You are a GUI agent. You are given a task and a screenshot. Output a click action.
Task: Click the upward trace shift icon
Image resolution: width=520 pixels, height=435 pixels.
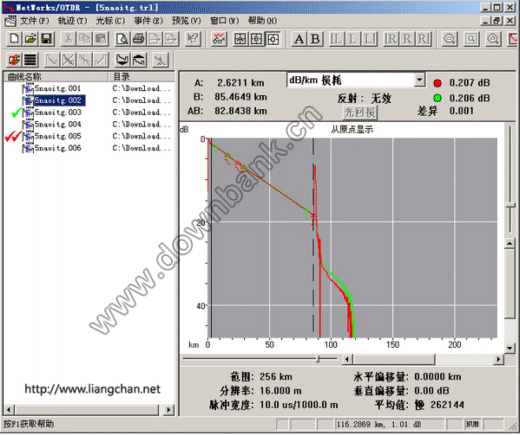[x=139, y=60]
